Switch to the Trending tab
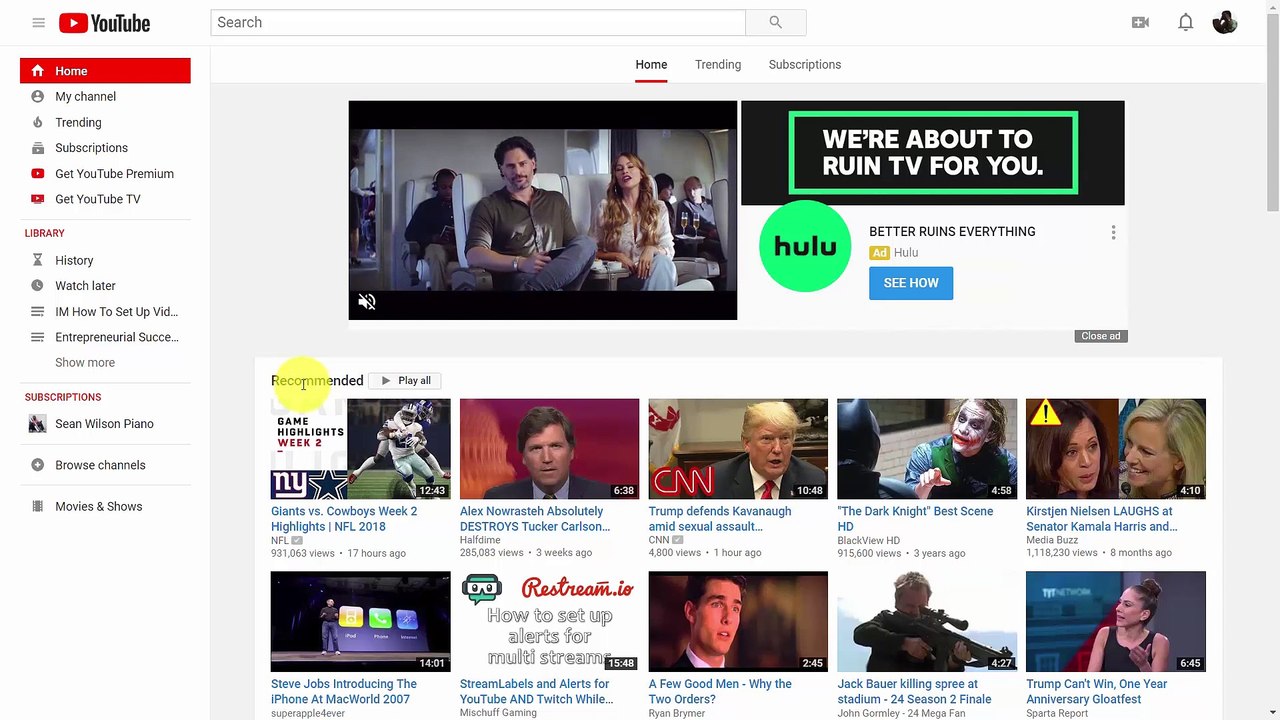Image resolution: width=1280 pixels, height=720 pixels. click(x=718, y=64)
